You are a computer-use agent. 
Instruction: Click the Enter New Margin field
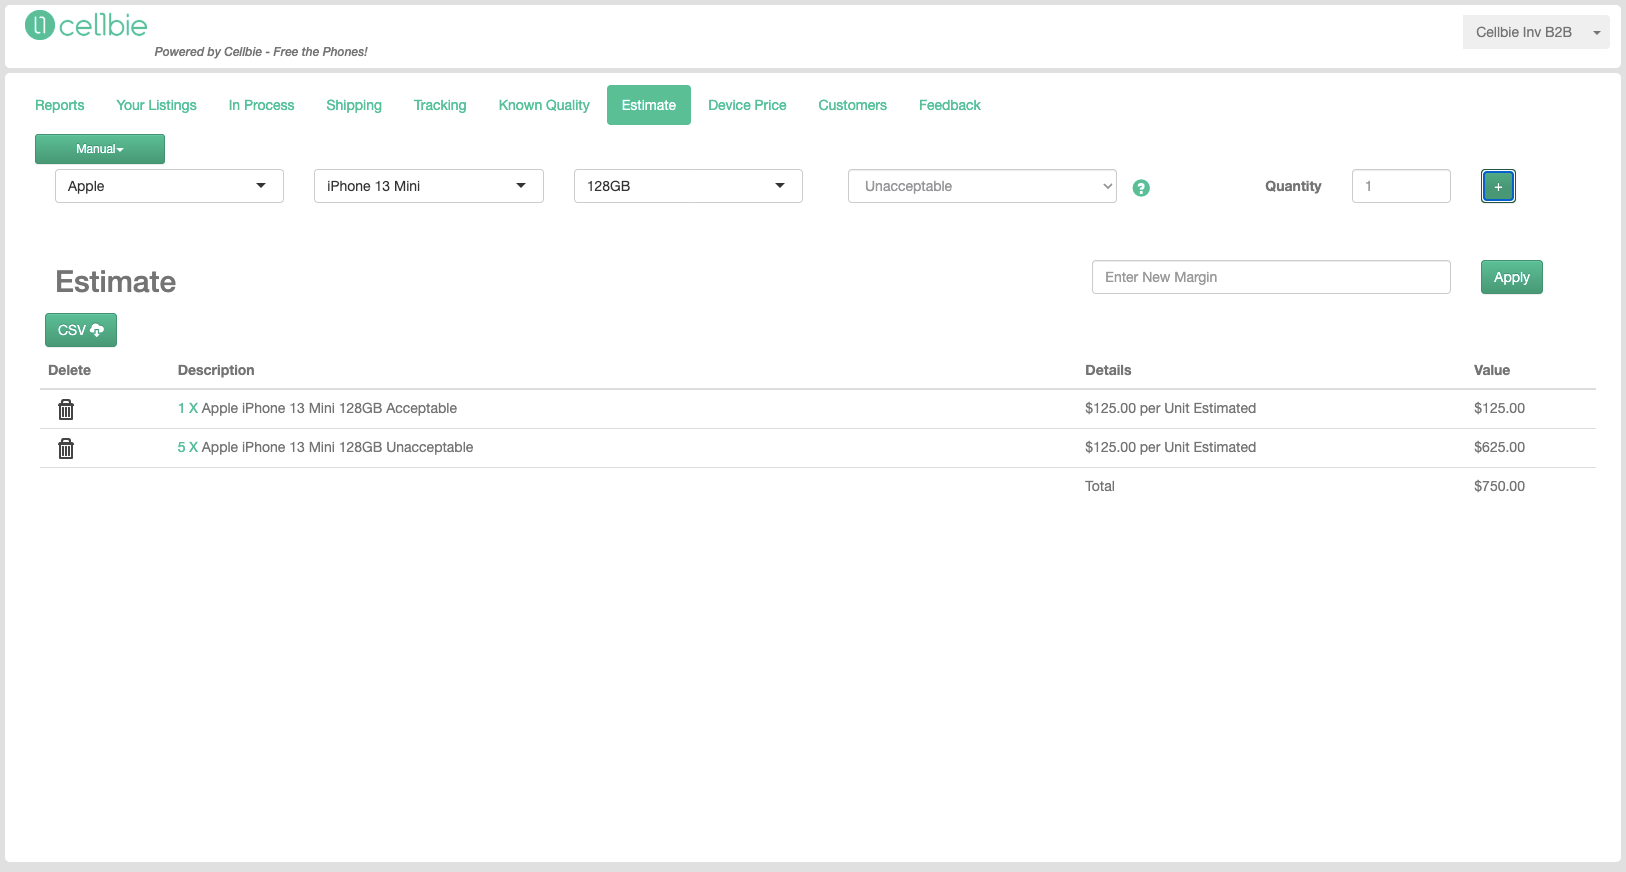coord(1271,277)
